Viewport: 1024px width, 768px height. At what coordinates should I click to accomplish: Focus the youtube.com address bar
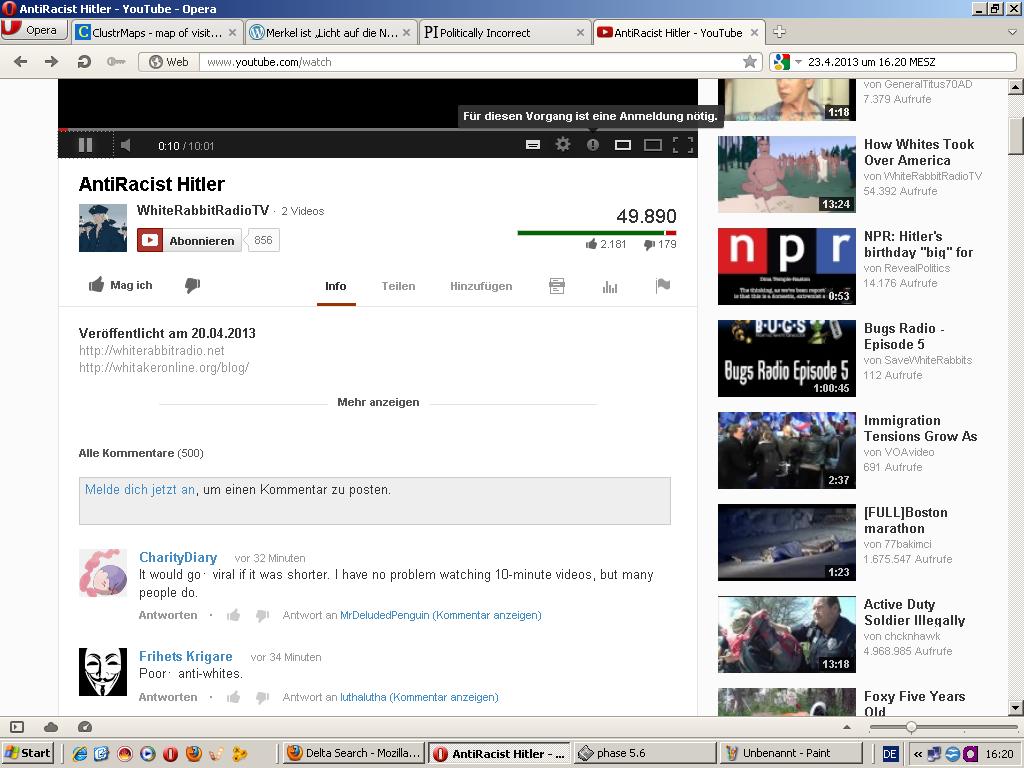pos(470,62)
